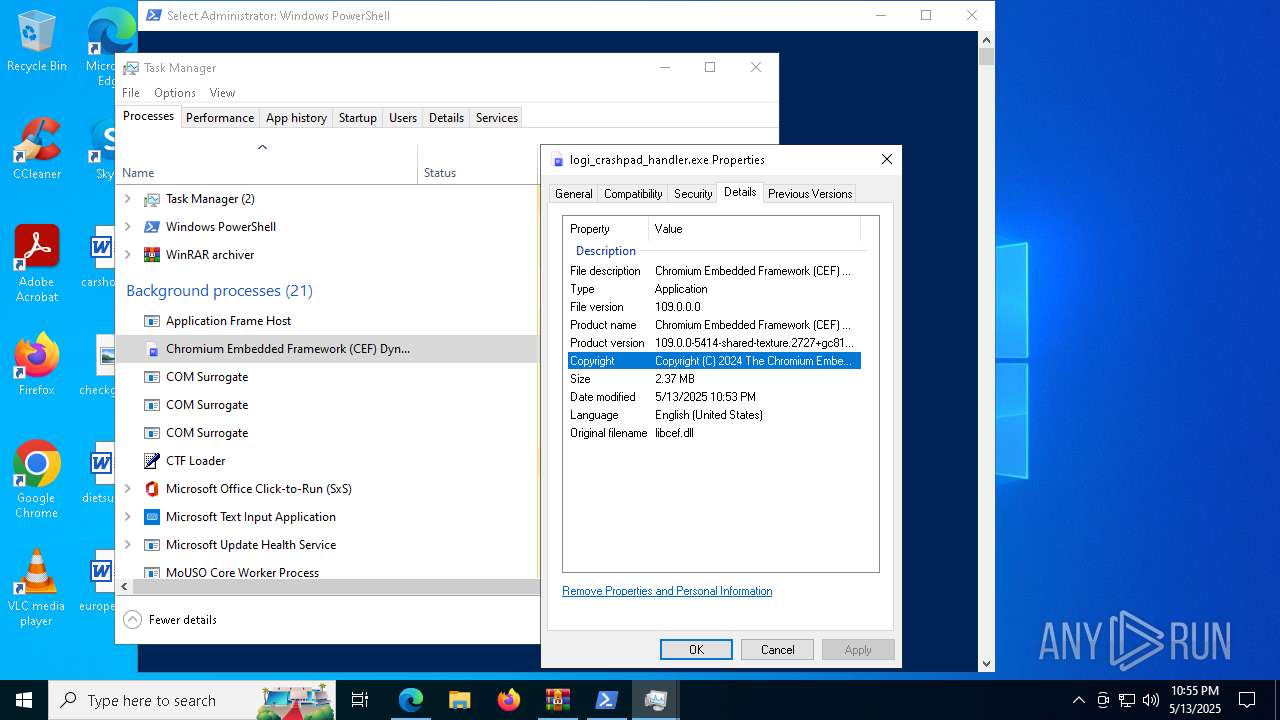The image size is (1280, 720).
Task: Click the Microsoft Office Click-to-Run process
Action: click(x=327, y=489)
